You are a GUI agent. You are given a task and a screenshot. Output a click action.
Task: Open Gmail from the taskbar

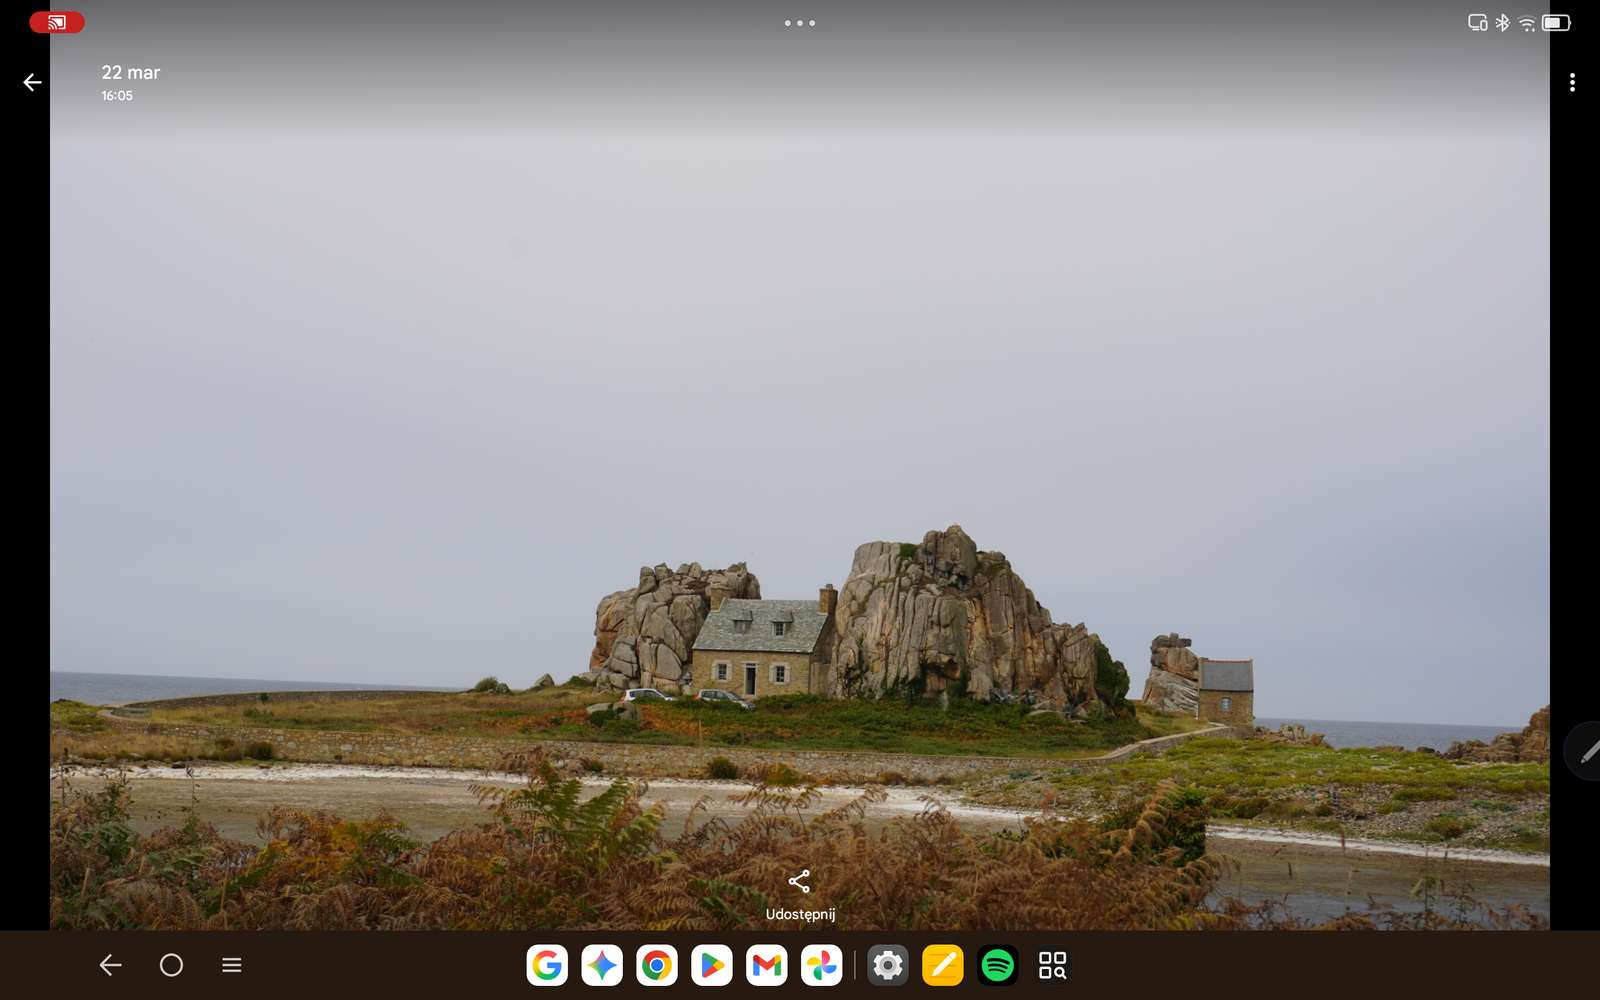[x=767, y=965]
